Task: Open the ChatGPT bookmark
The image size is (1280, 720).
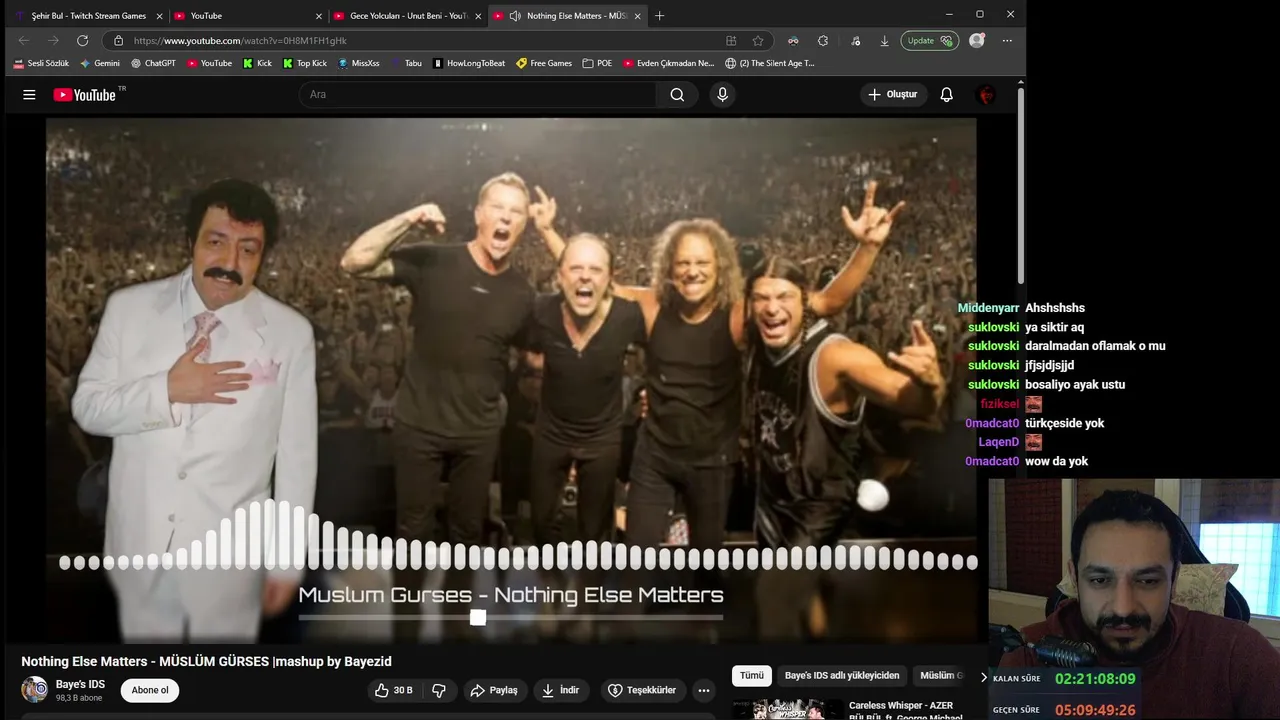Action: point(153,63)
